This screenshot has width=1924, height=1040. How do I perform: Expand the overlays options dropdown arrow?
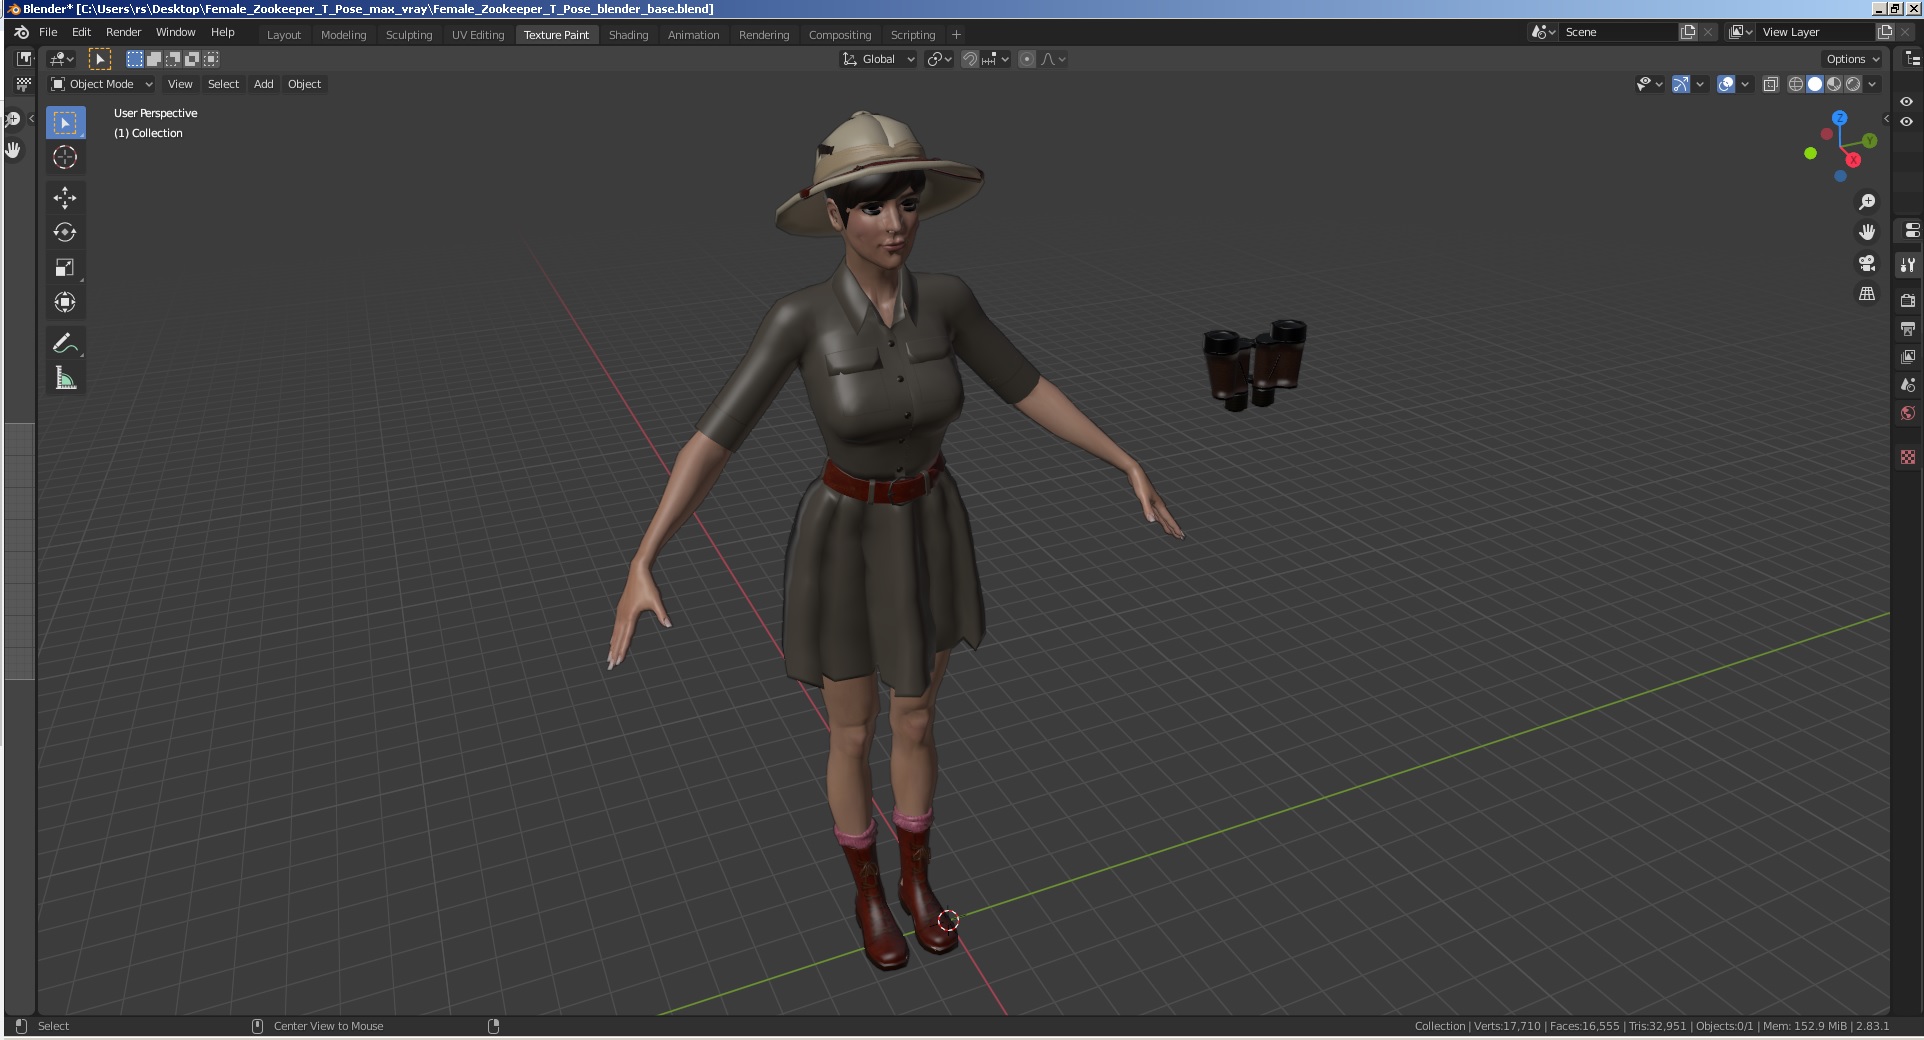(1745, 84)
